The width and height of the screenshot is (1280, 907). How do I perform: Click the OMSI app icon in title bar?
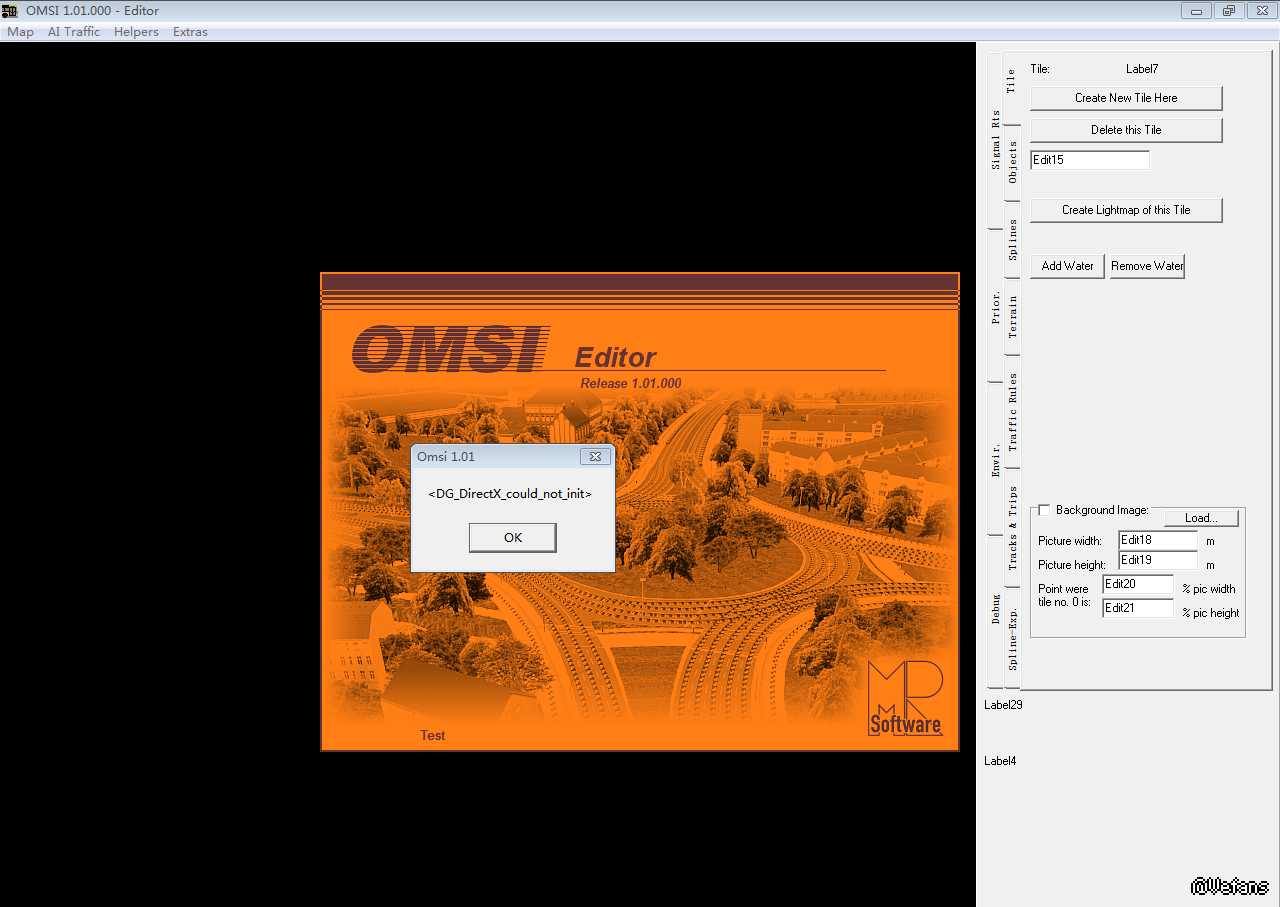click(11, 11)
